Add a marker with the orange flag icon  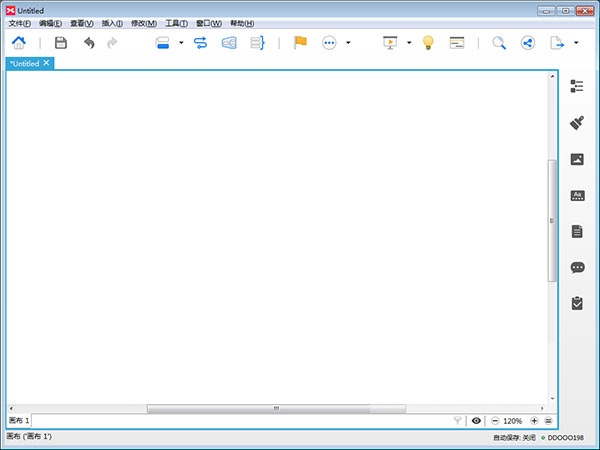click(x=300, y=43)
